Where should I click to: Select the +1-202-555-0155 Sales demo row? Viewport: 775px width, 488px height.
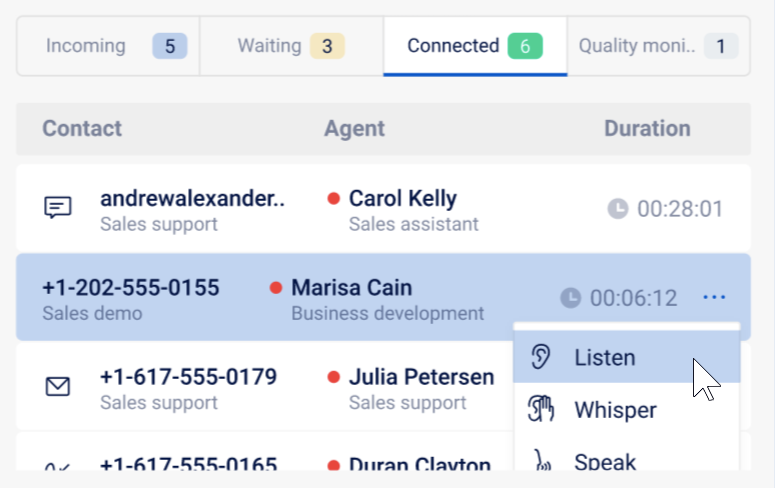click(x=383, y=297)
